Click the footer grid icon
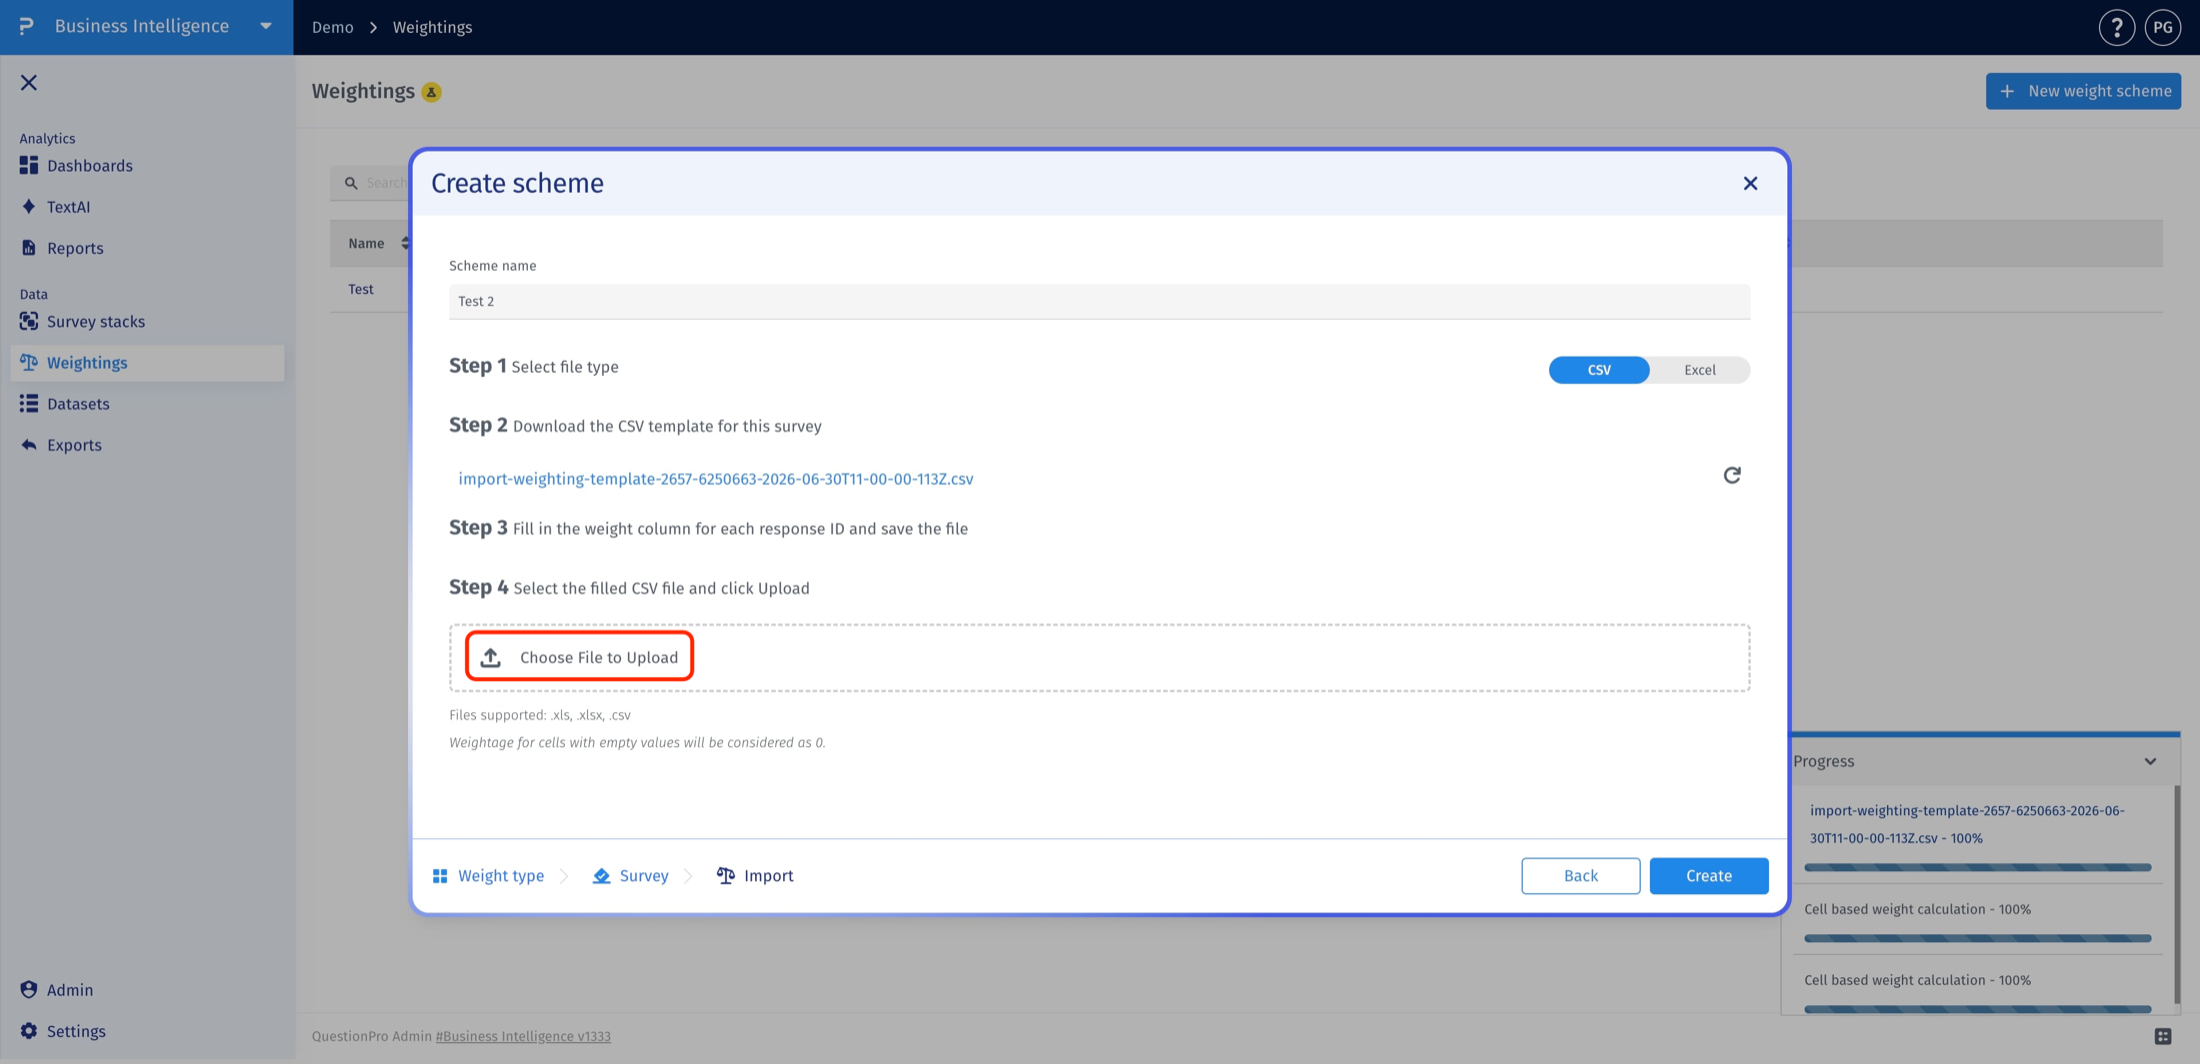Image resolution: width=2200 pixels, height=1064 pixels. click(2163, 1036)
